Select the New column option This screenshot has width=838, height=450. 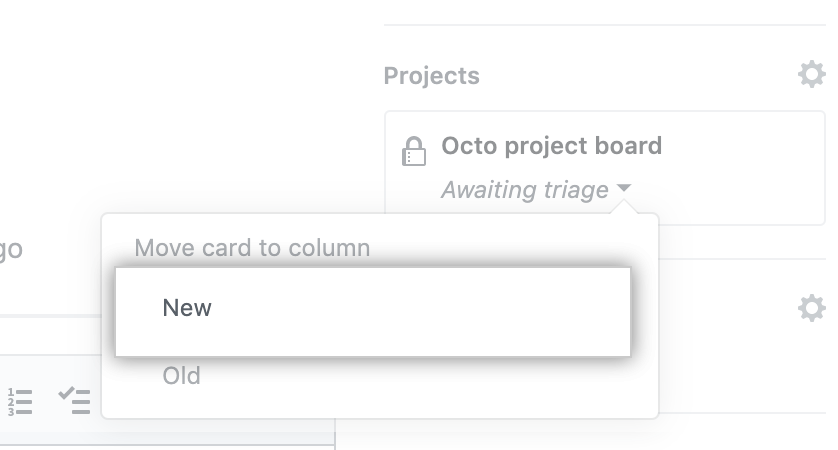pos(187,308)
